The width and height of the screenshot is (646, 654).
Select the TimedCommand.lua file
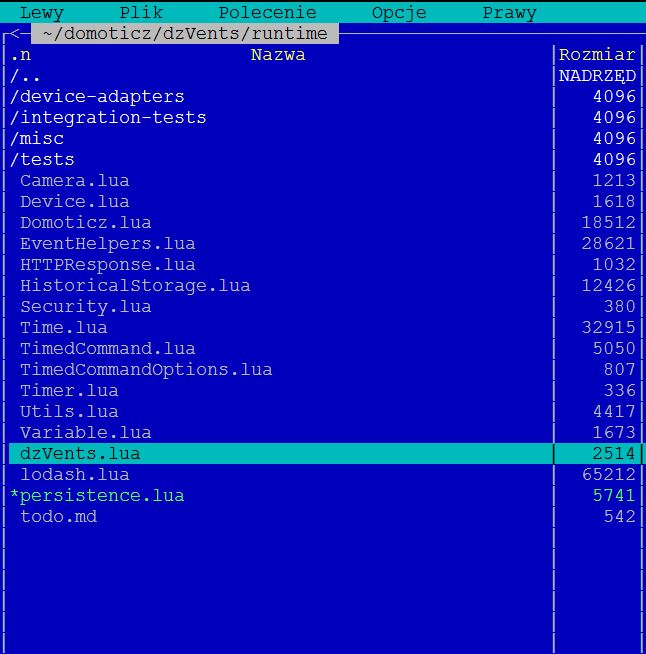108,349
